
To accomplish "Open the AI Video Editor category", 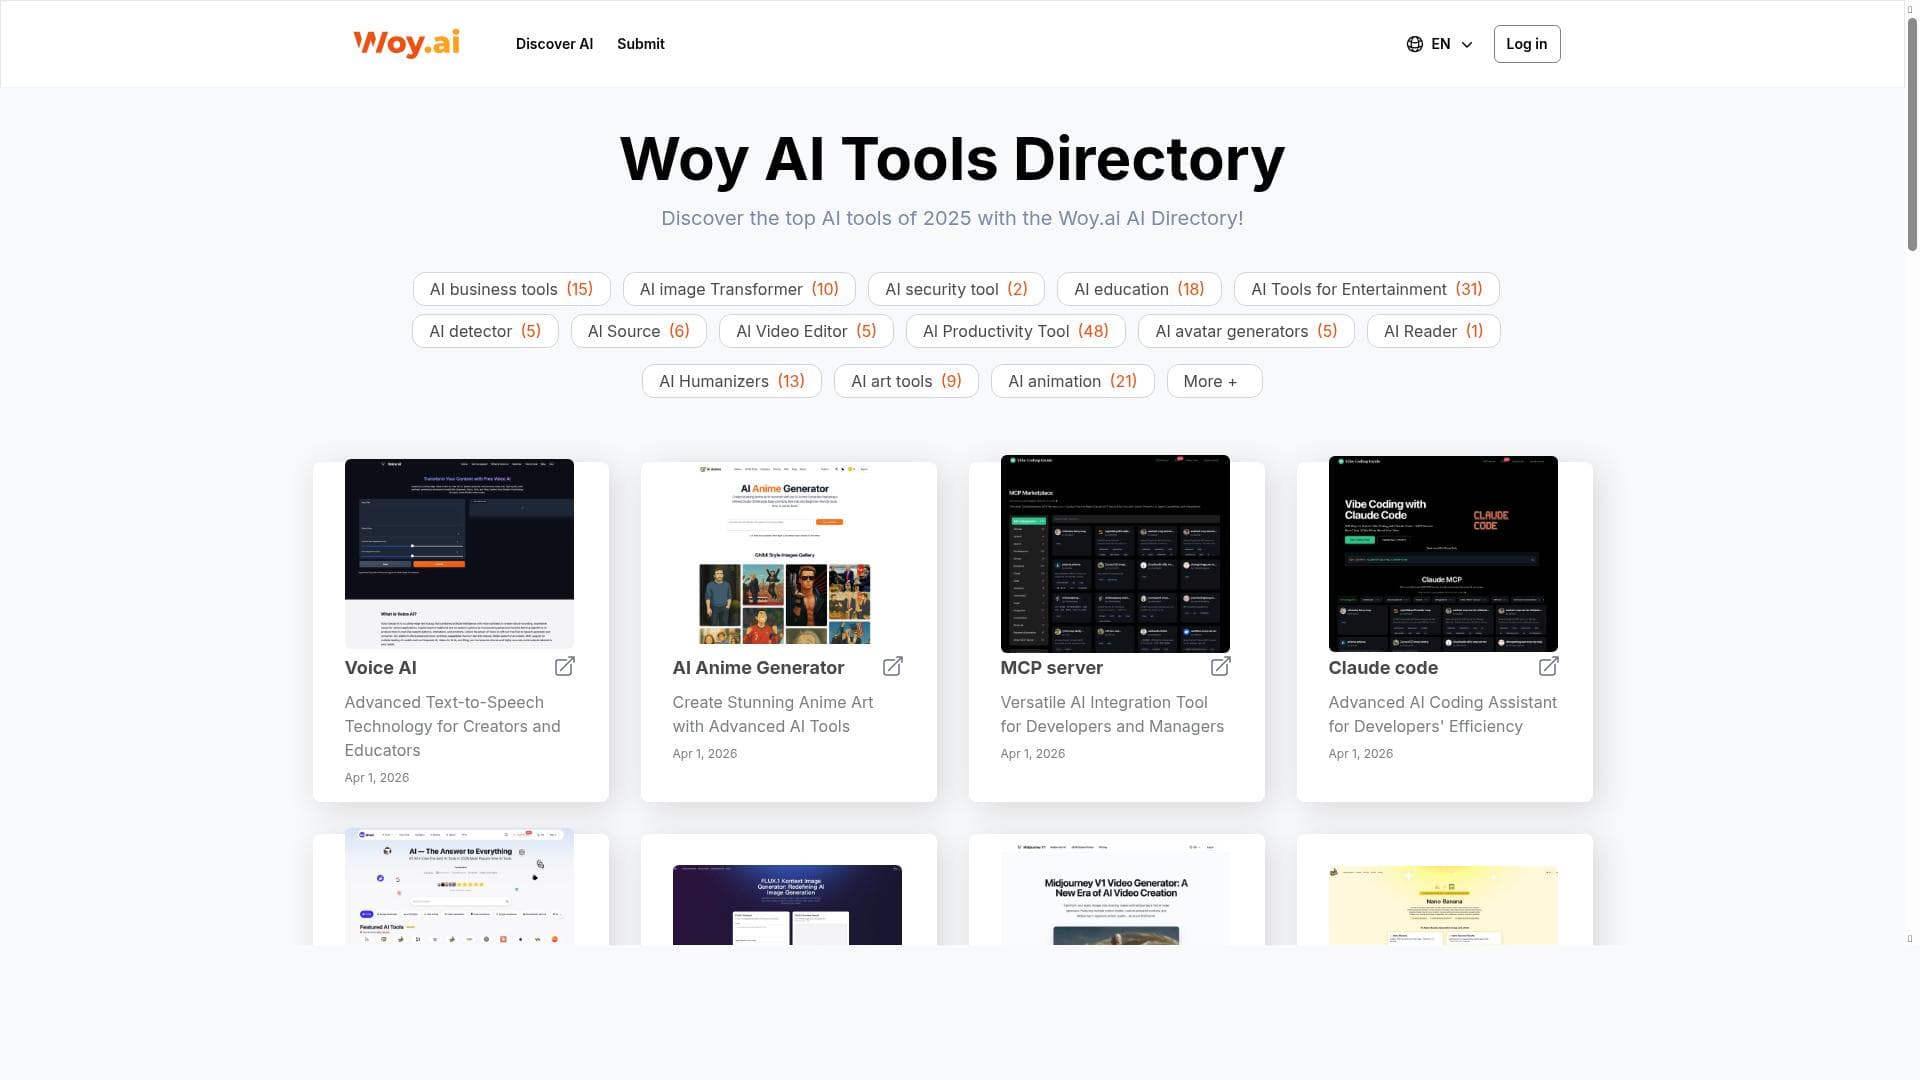I will click(x=806, y=331).
